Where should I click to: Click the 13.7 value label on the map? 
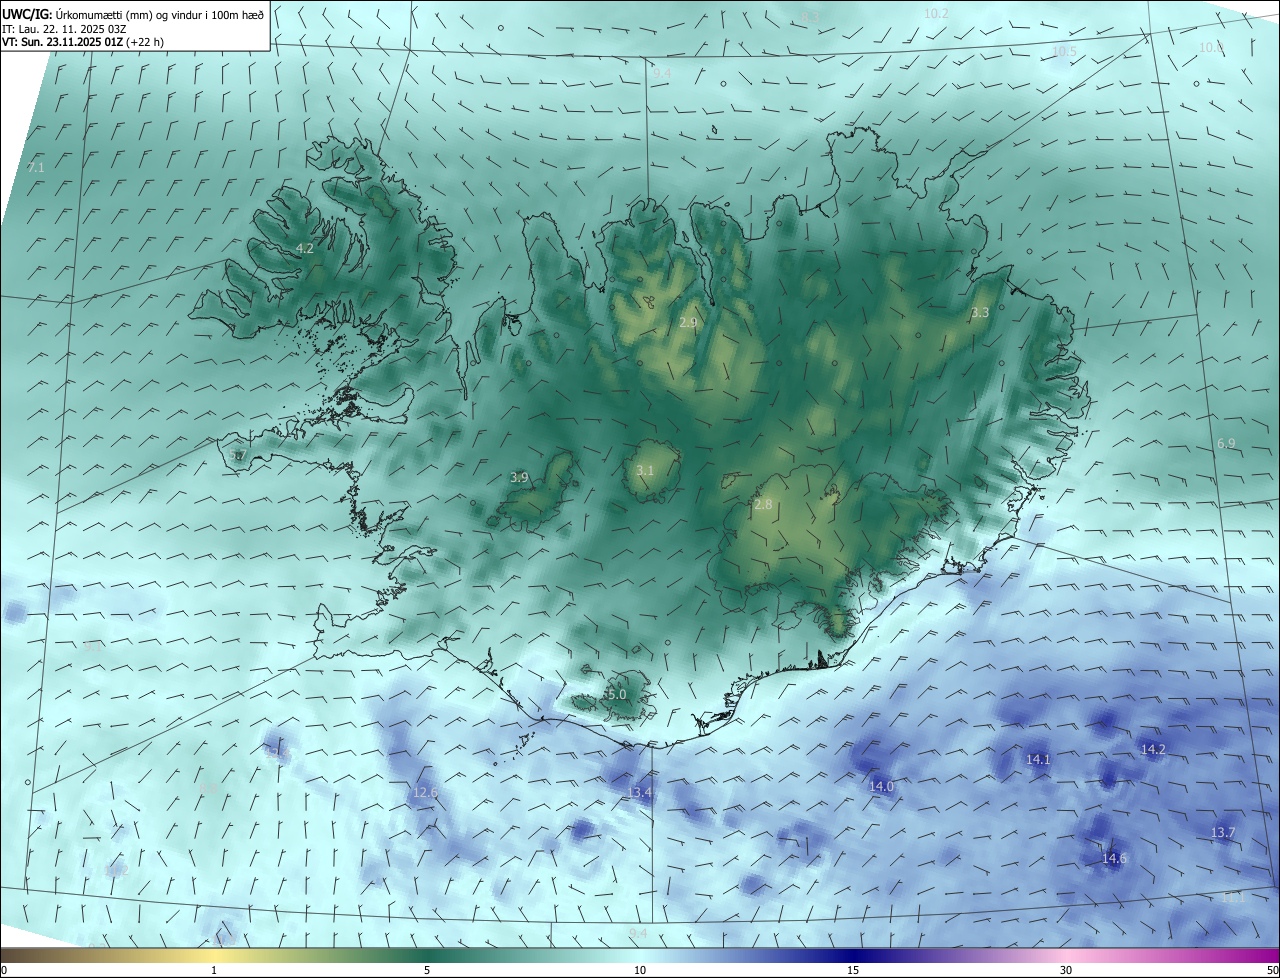click(1223, 832)
